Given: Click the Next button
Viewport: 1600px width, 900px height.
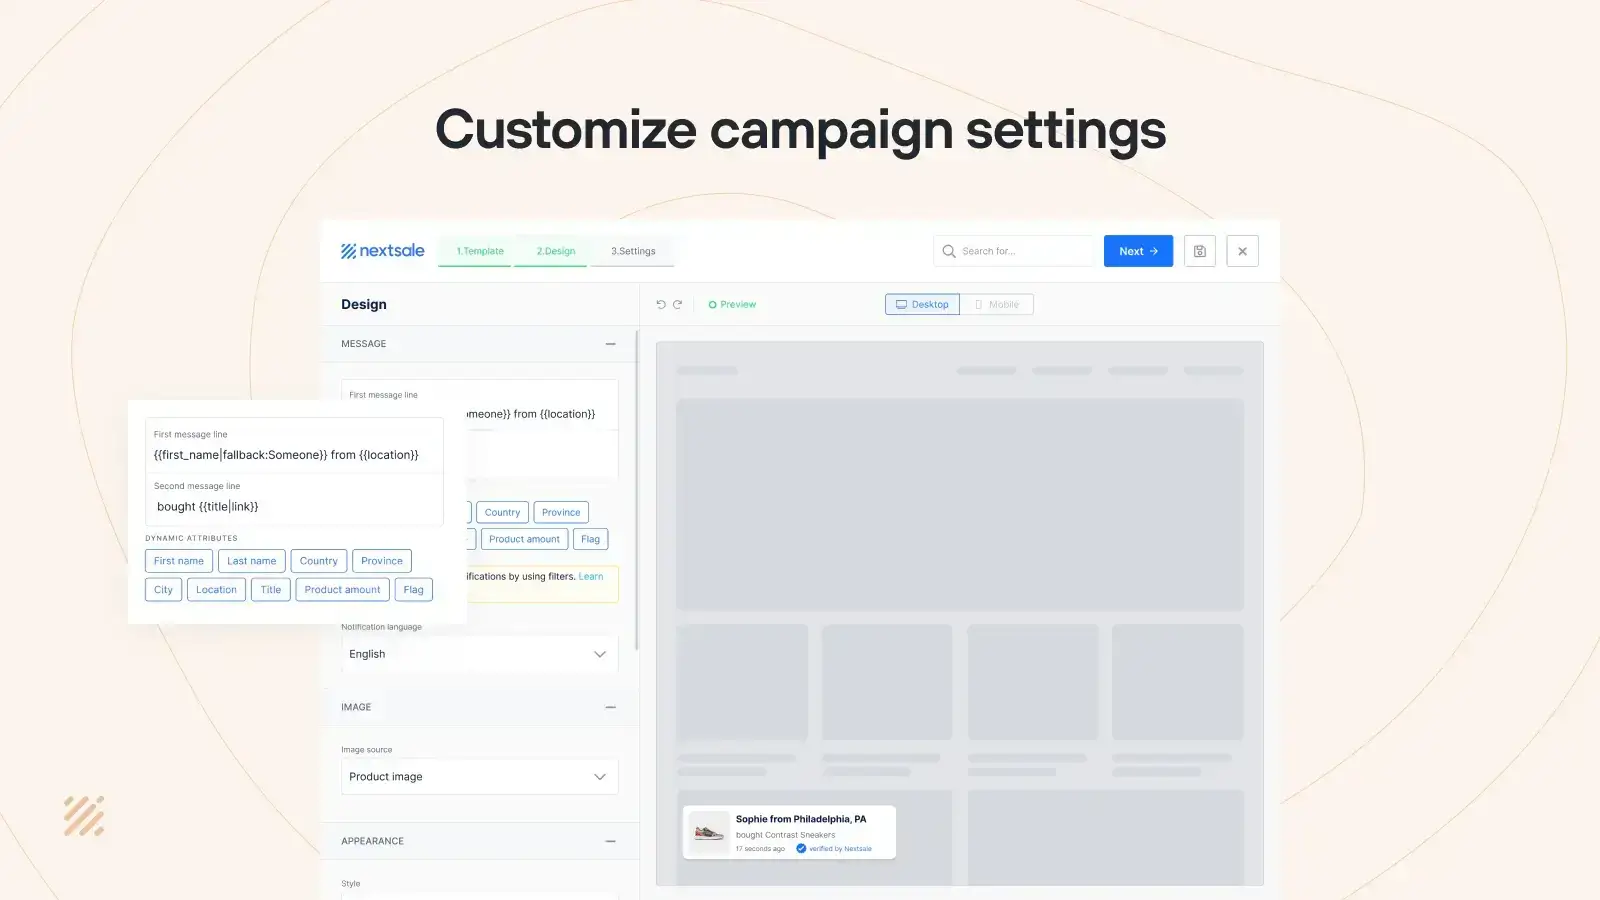Looking at the screenshot, I should tap(1138, 251).
